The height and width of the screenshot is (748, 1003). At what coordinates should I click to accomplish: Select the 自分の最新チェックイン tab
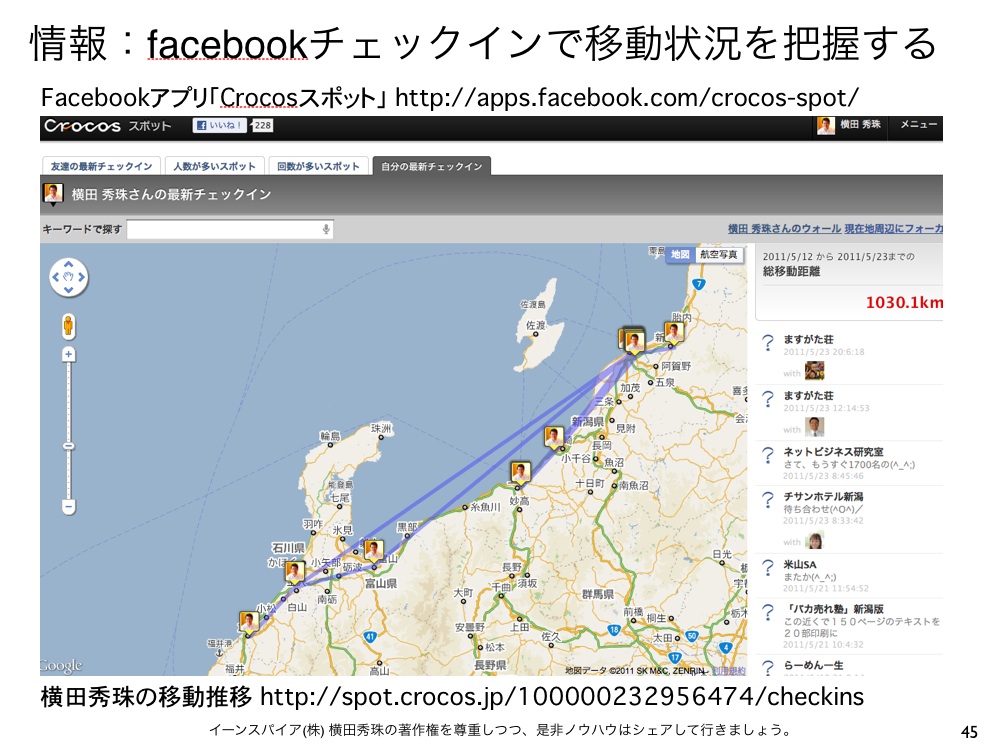pyautogui.click(x=432, y=166)
